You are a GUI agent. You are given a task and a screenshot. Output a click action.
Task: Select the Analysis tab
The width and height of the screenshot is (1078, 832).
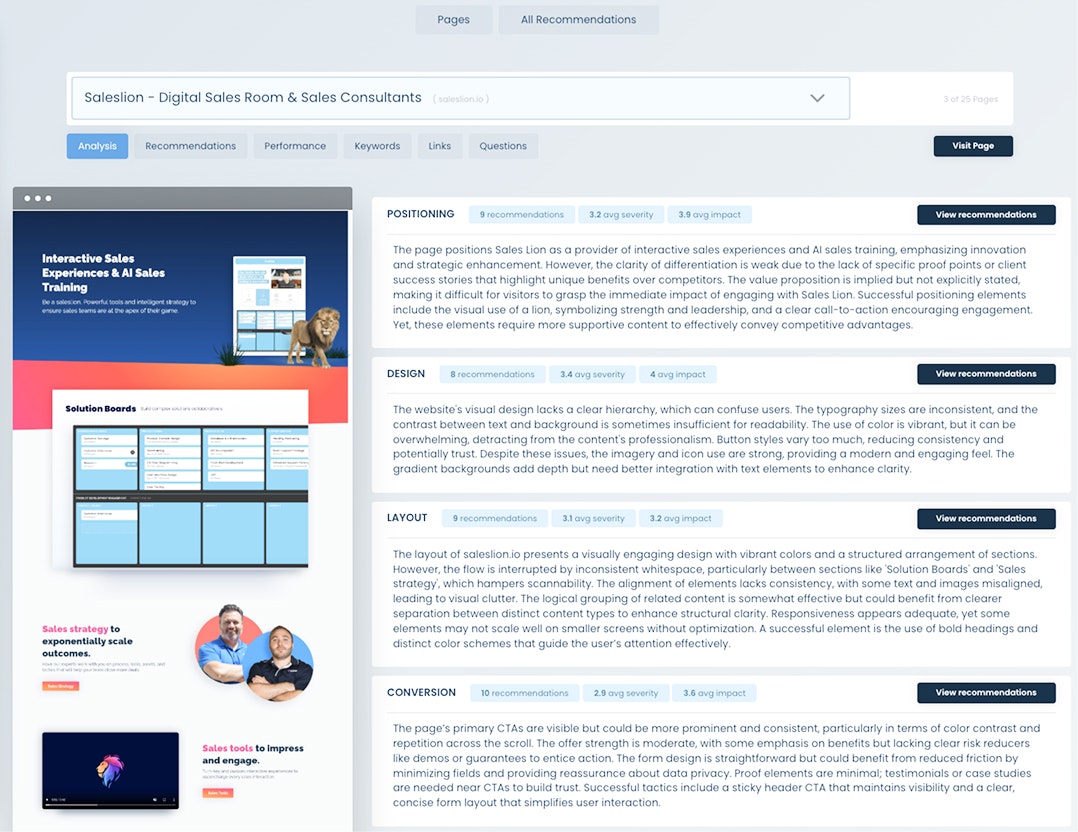(97, 146)
